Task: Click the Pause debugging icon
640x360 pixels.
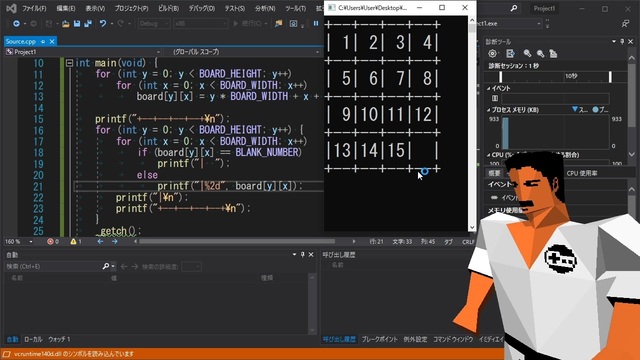Action: click(316, 23)
